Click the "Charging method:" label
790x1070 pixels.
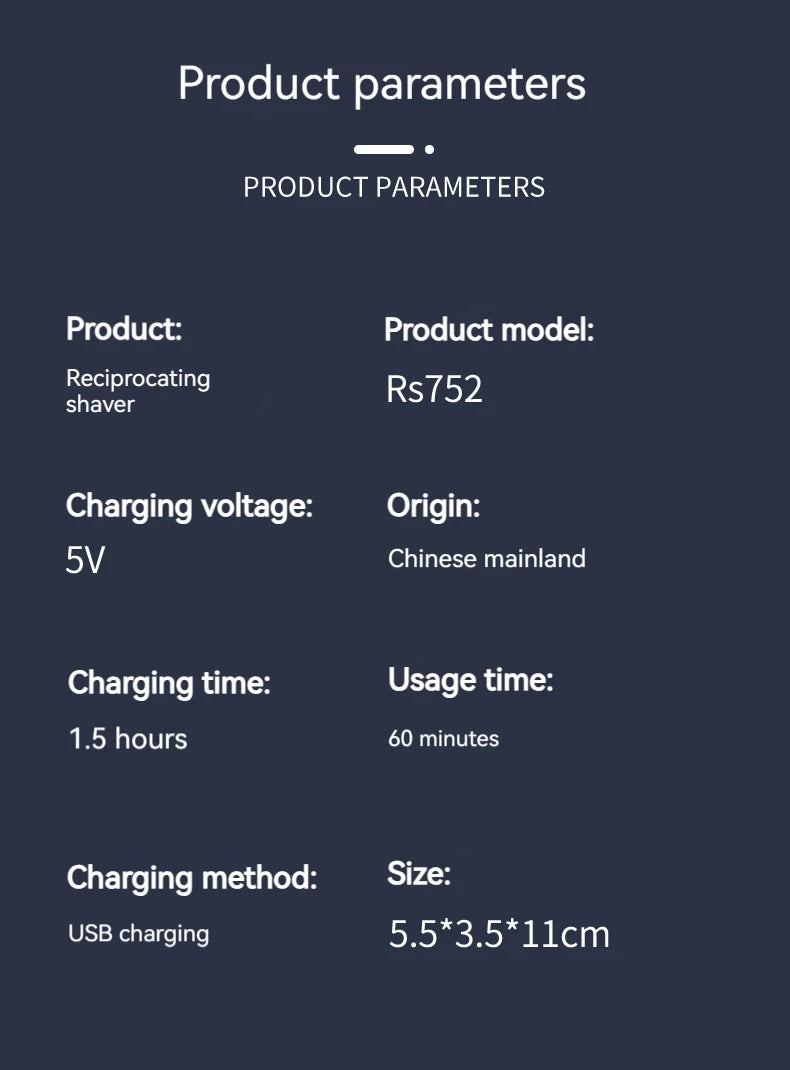[x=192, y=878]
